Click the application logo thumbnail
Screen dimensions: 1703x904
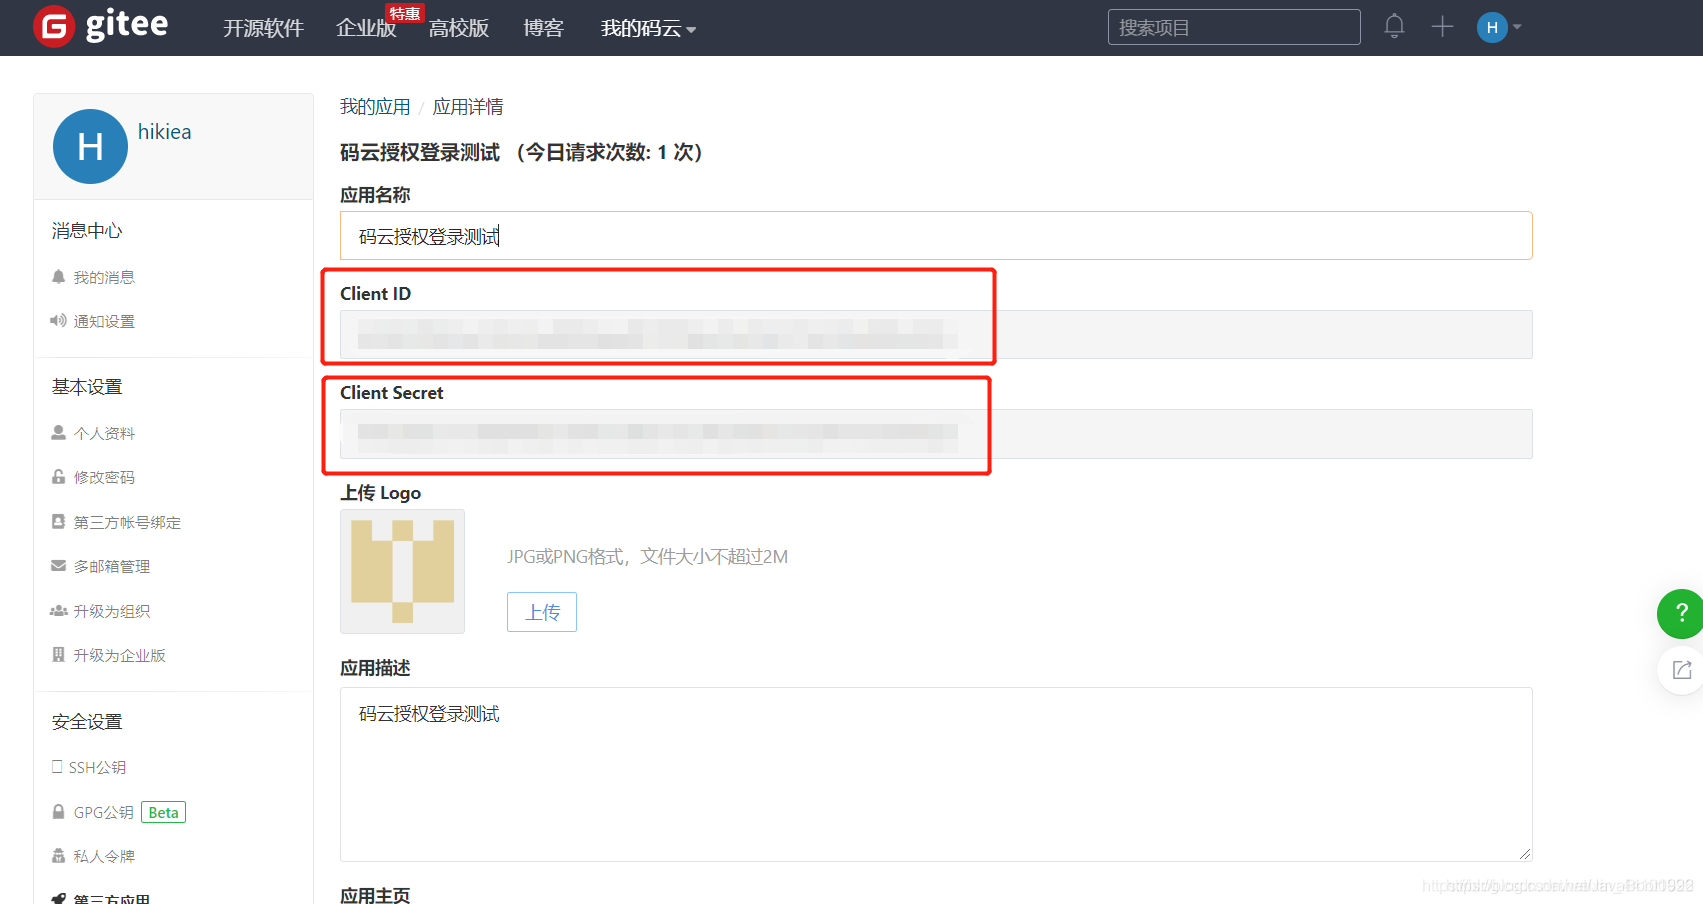pos(402,571)
